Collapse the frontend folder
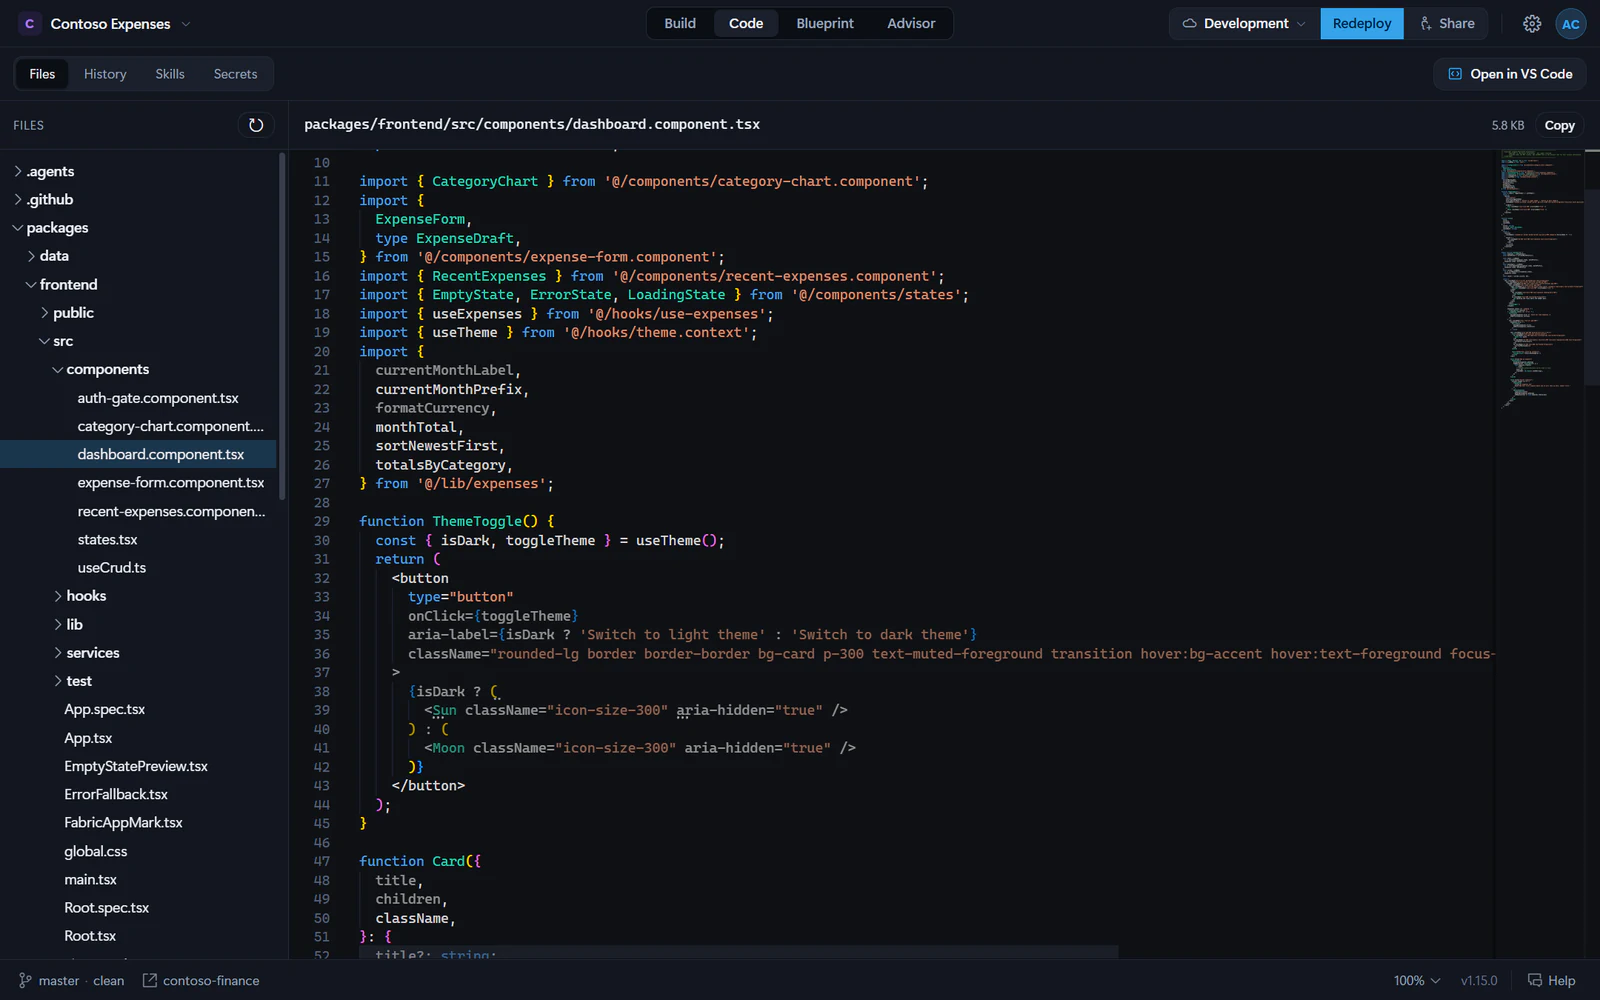 31,285
